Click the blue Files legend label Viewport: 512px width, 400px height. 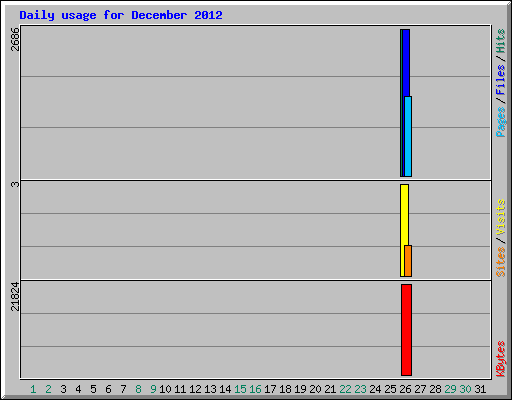500,80
